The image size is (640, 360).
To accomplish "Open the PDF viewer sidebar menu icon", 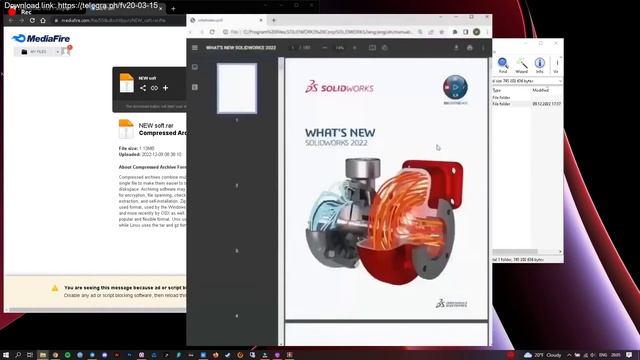I will (x=195, y=48).
